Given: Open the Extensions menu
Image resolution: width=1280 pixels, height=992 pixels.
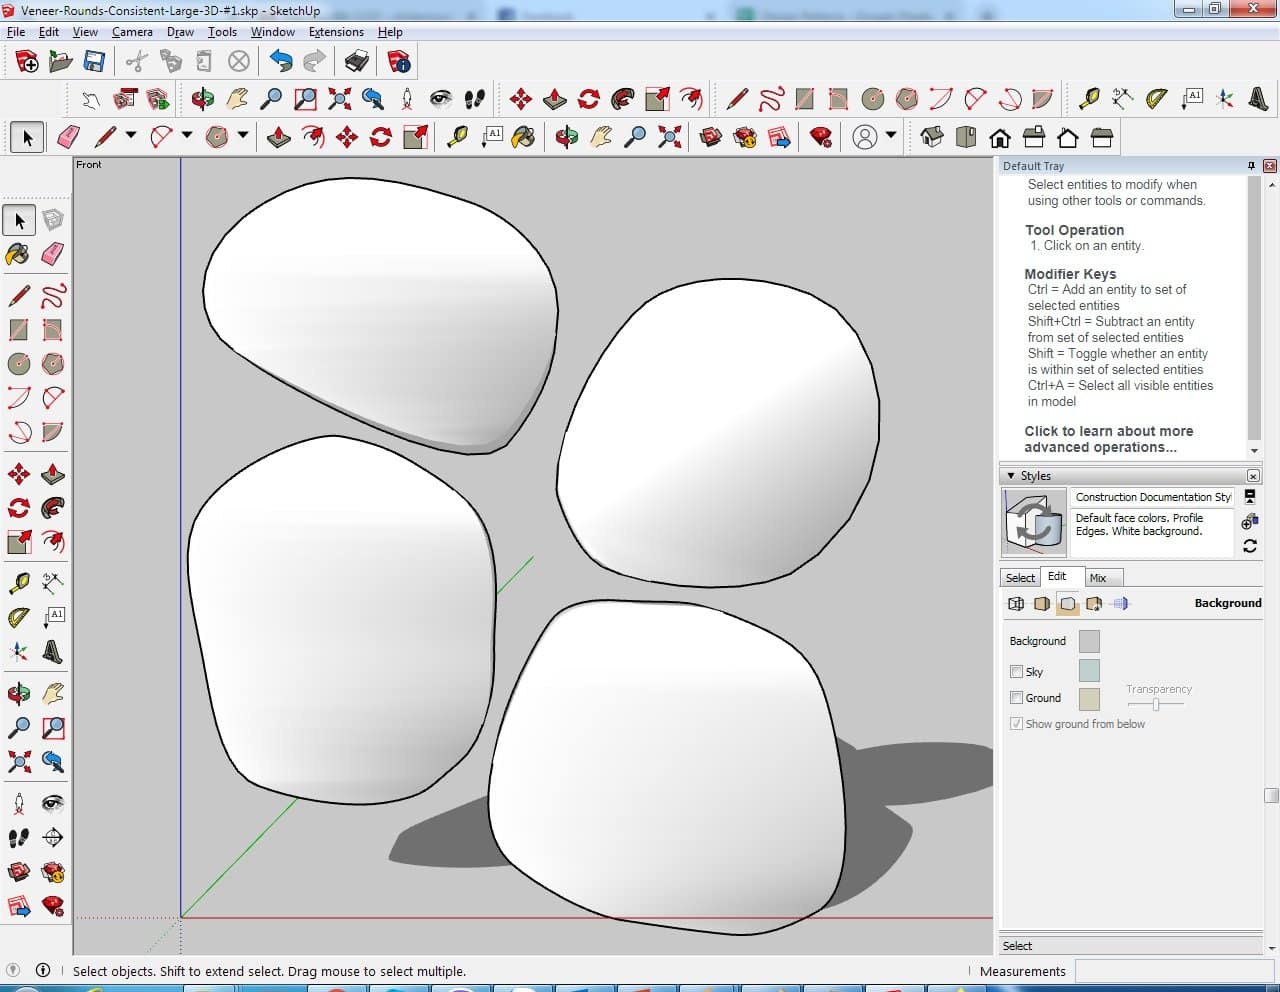Looking at the screenshot, I should click(x=336, y=32).
